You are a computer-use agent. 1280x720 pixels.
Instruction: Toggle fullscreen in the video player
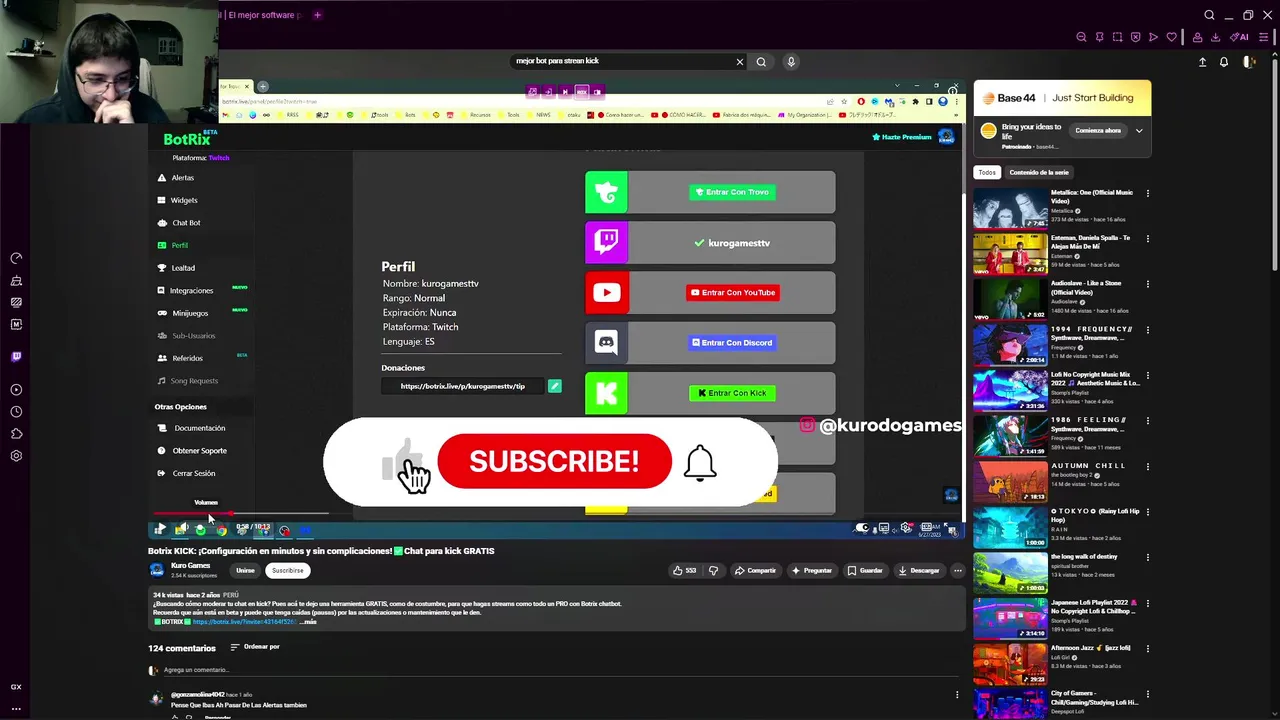point(948,528)
